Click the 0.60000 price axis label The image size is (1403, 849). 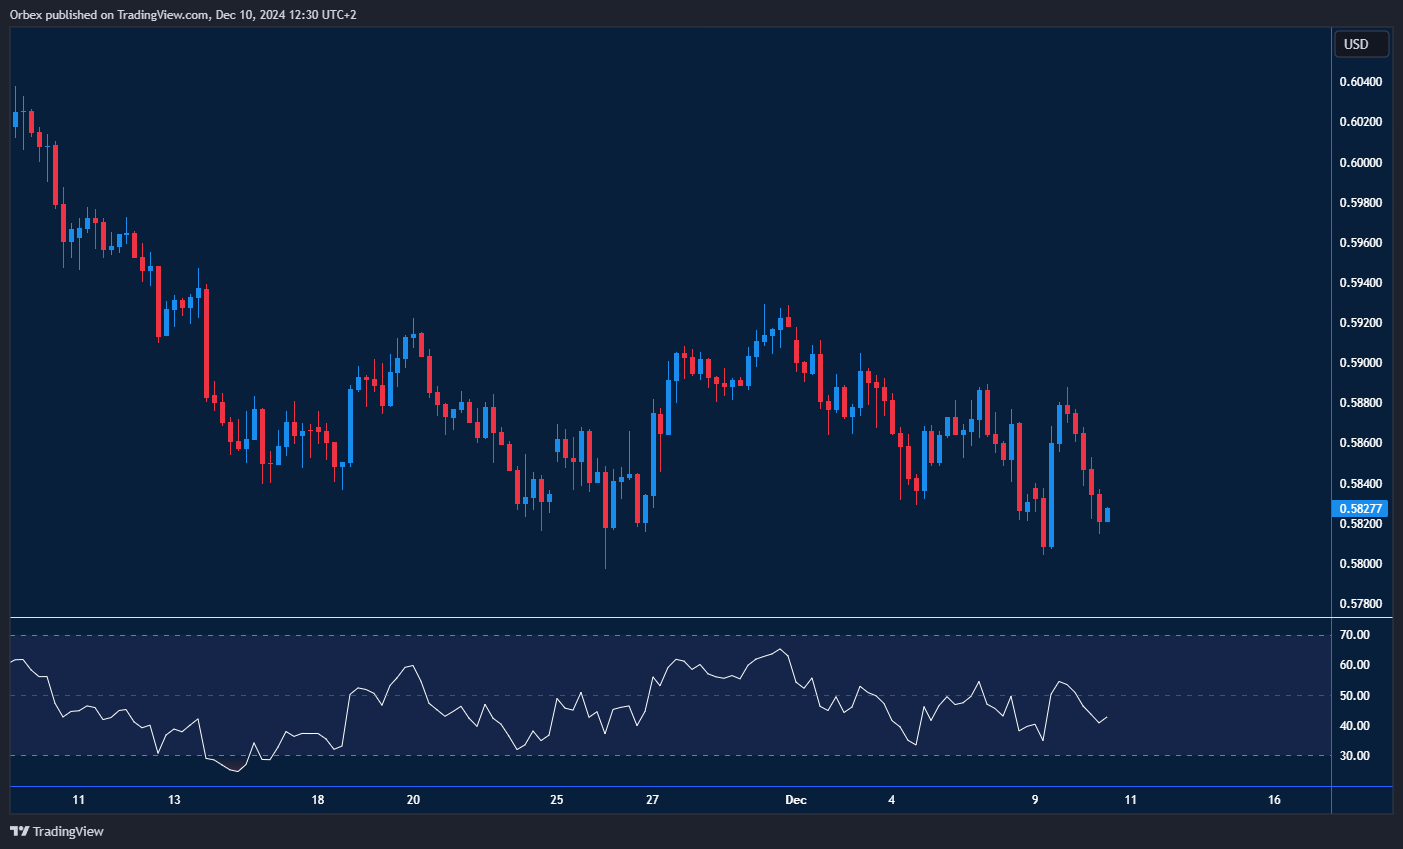1360,163
